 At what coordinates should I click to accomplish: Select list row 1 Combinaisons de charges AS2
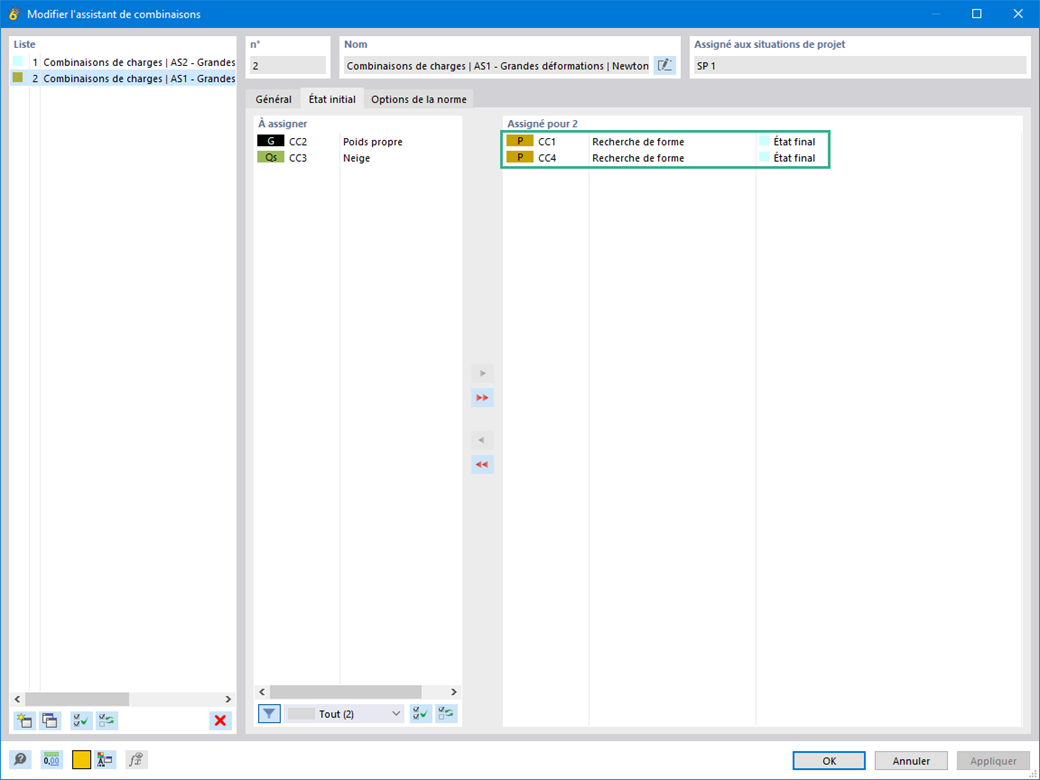click(x=123, y=62)
